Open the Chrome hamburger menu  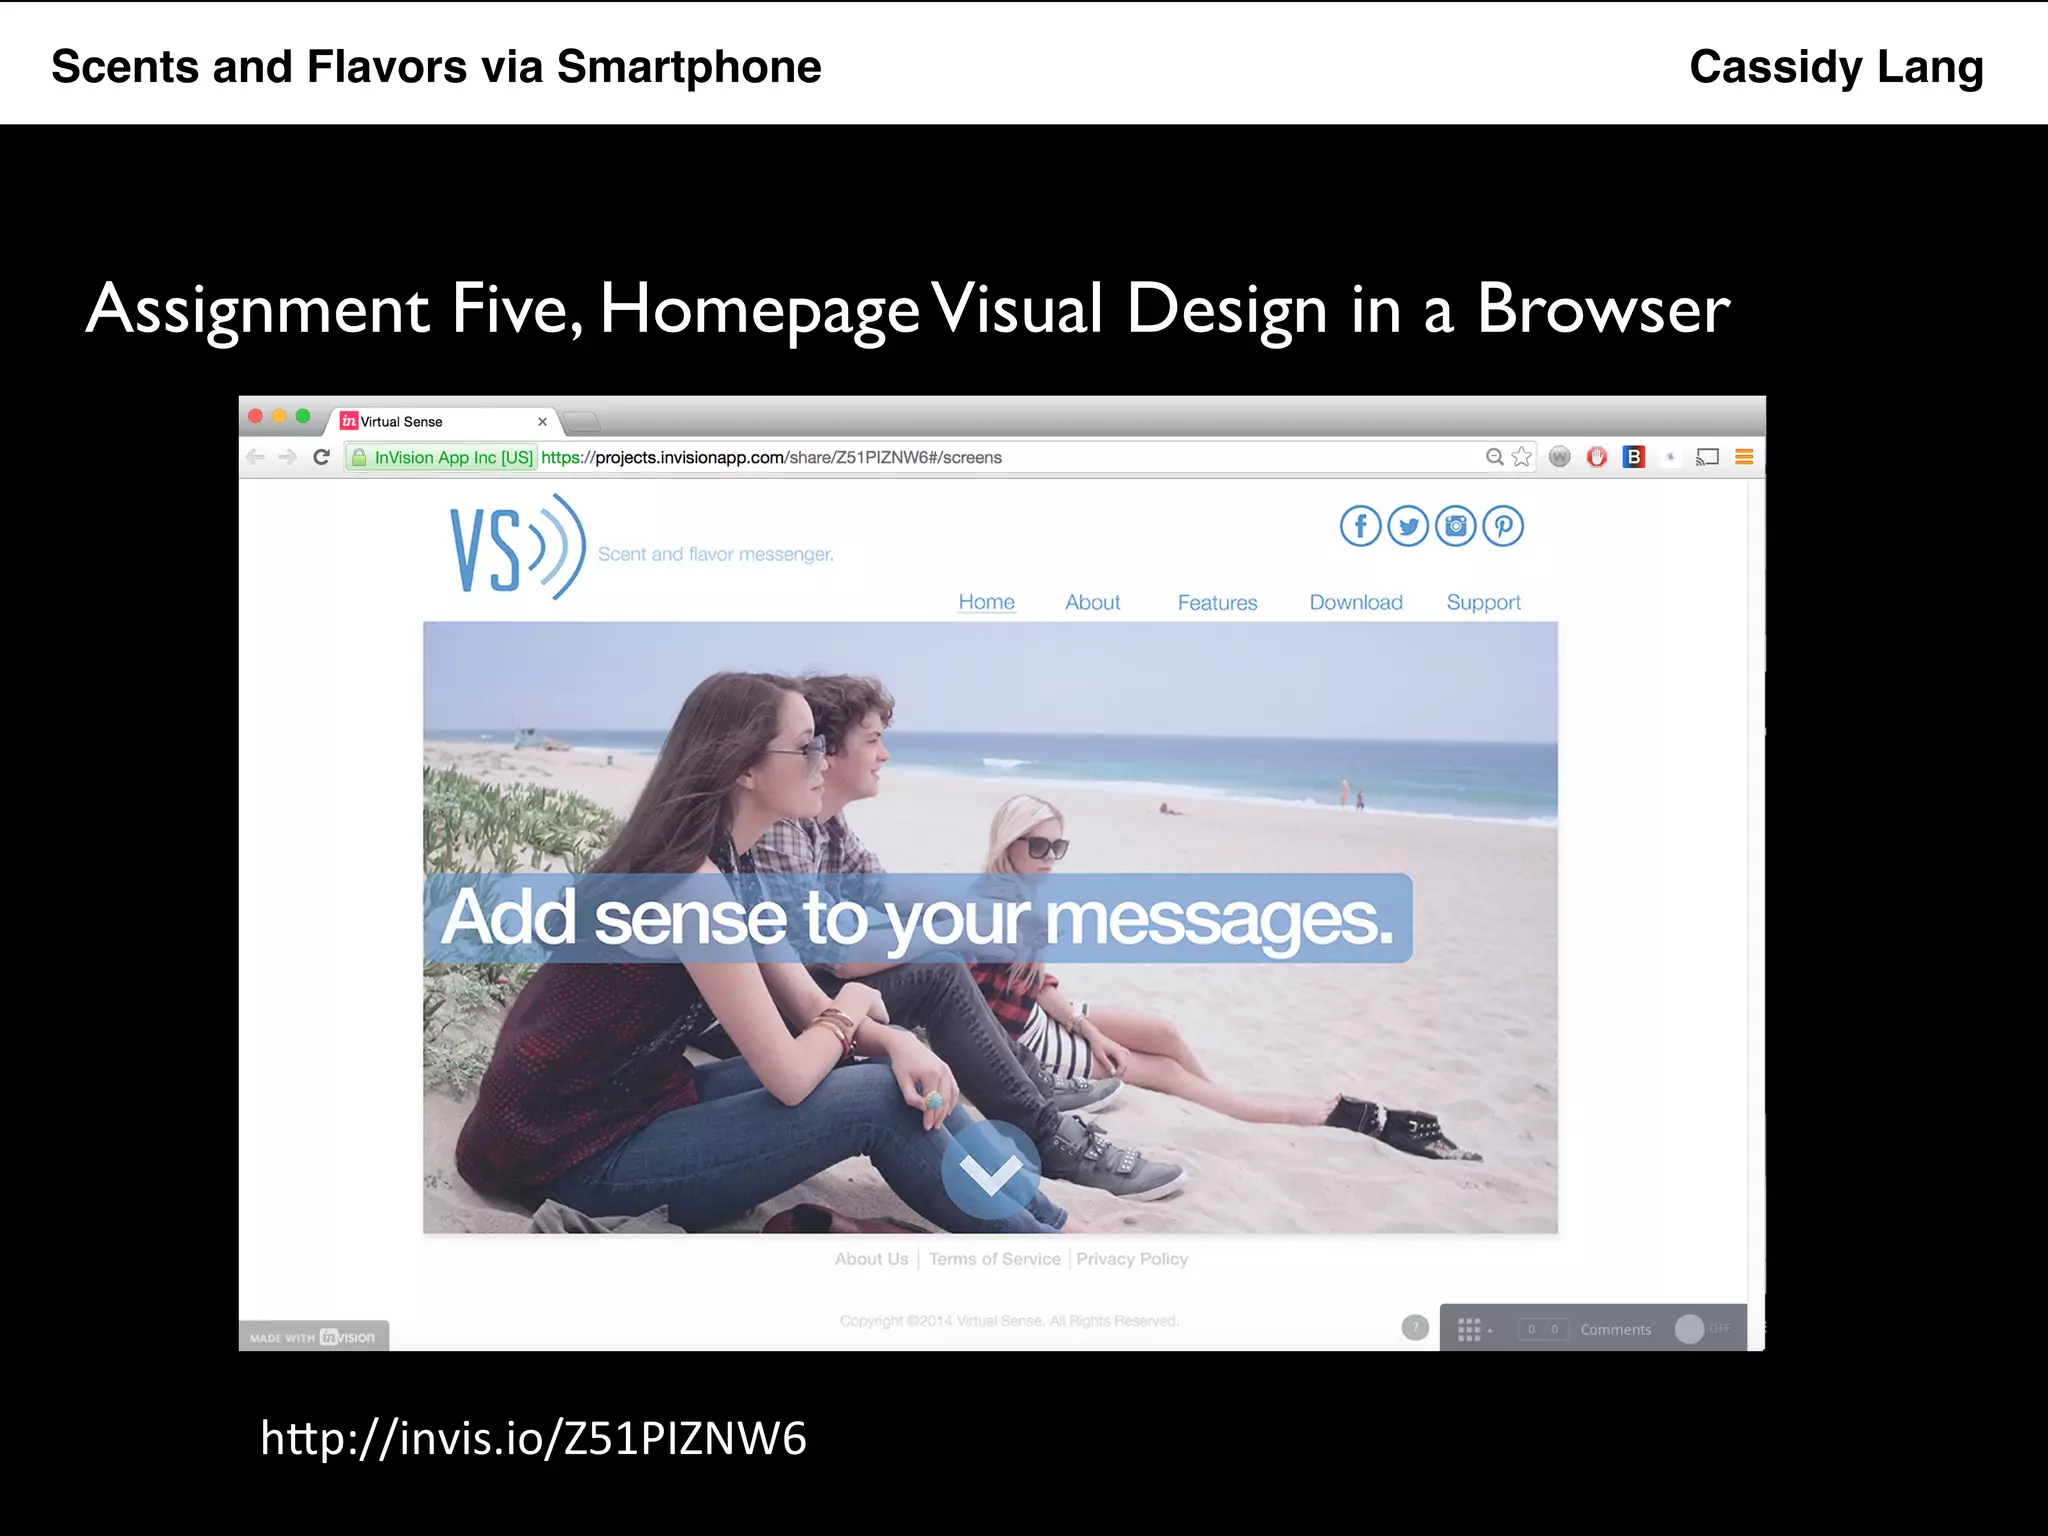click(x=1744, y=457)
